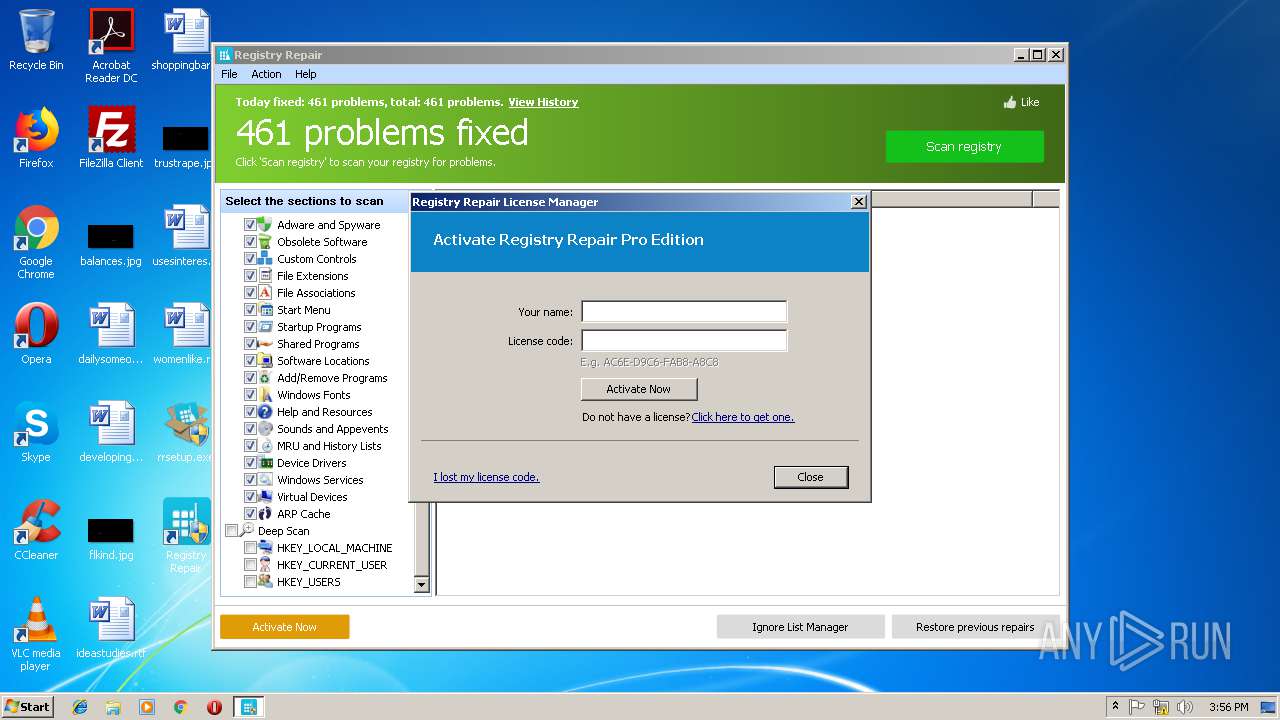Viewport: 1280px width, 720px height.
Task: Click the Adware and Spyware section icon
Action: click(265, 225)
